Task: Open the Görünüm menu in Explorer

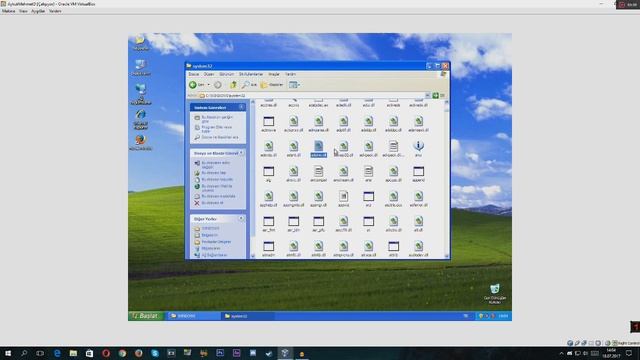Action: pyautogui.click(x=227, y=74)
